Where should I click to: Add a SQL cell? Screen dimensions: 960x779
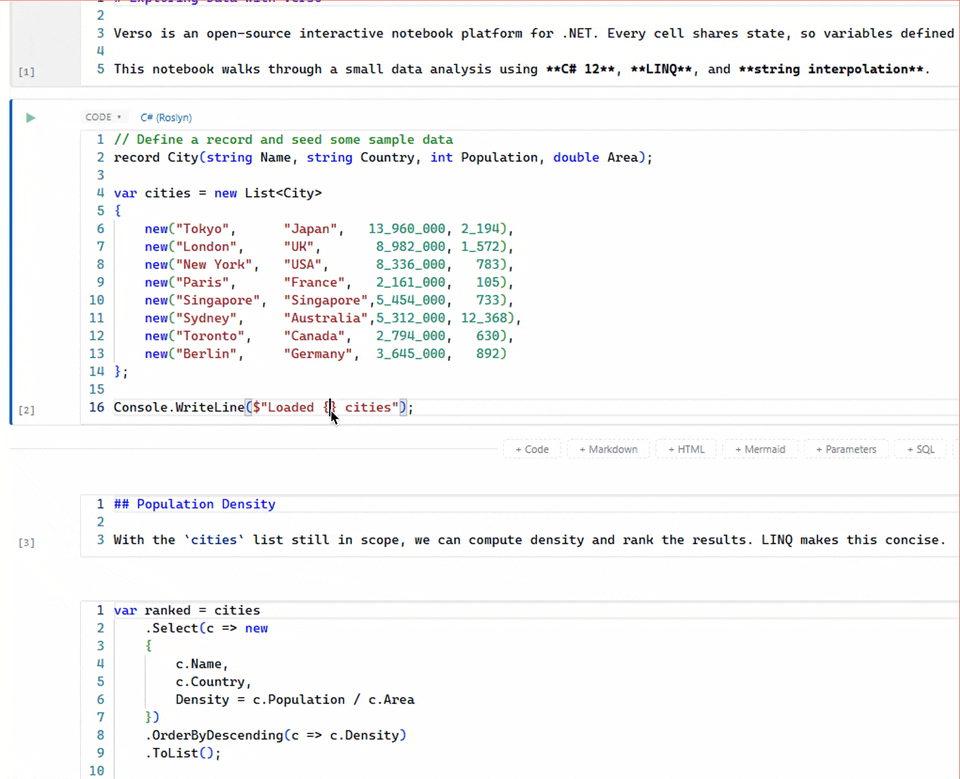[x=920, y=449]
